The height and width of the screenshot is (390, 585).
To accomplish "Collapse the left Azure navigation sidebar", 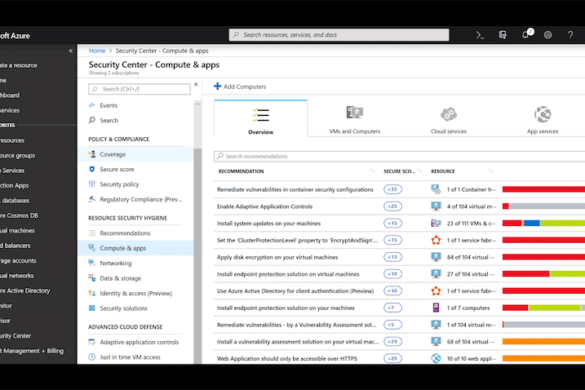I will 71,51.
